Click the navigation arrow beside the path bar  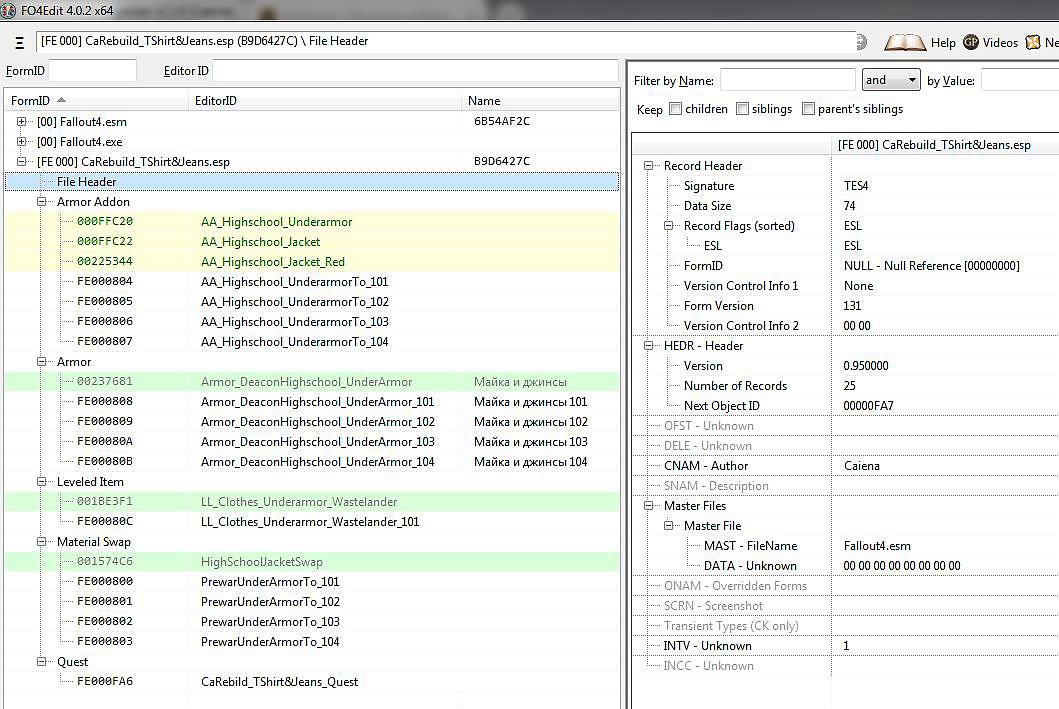click(x=861, y=42)
